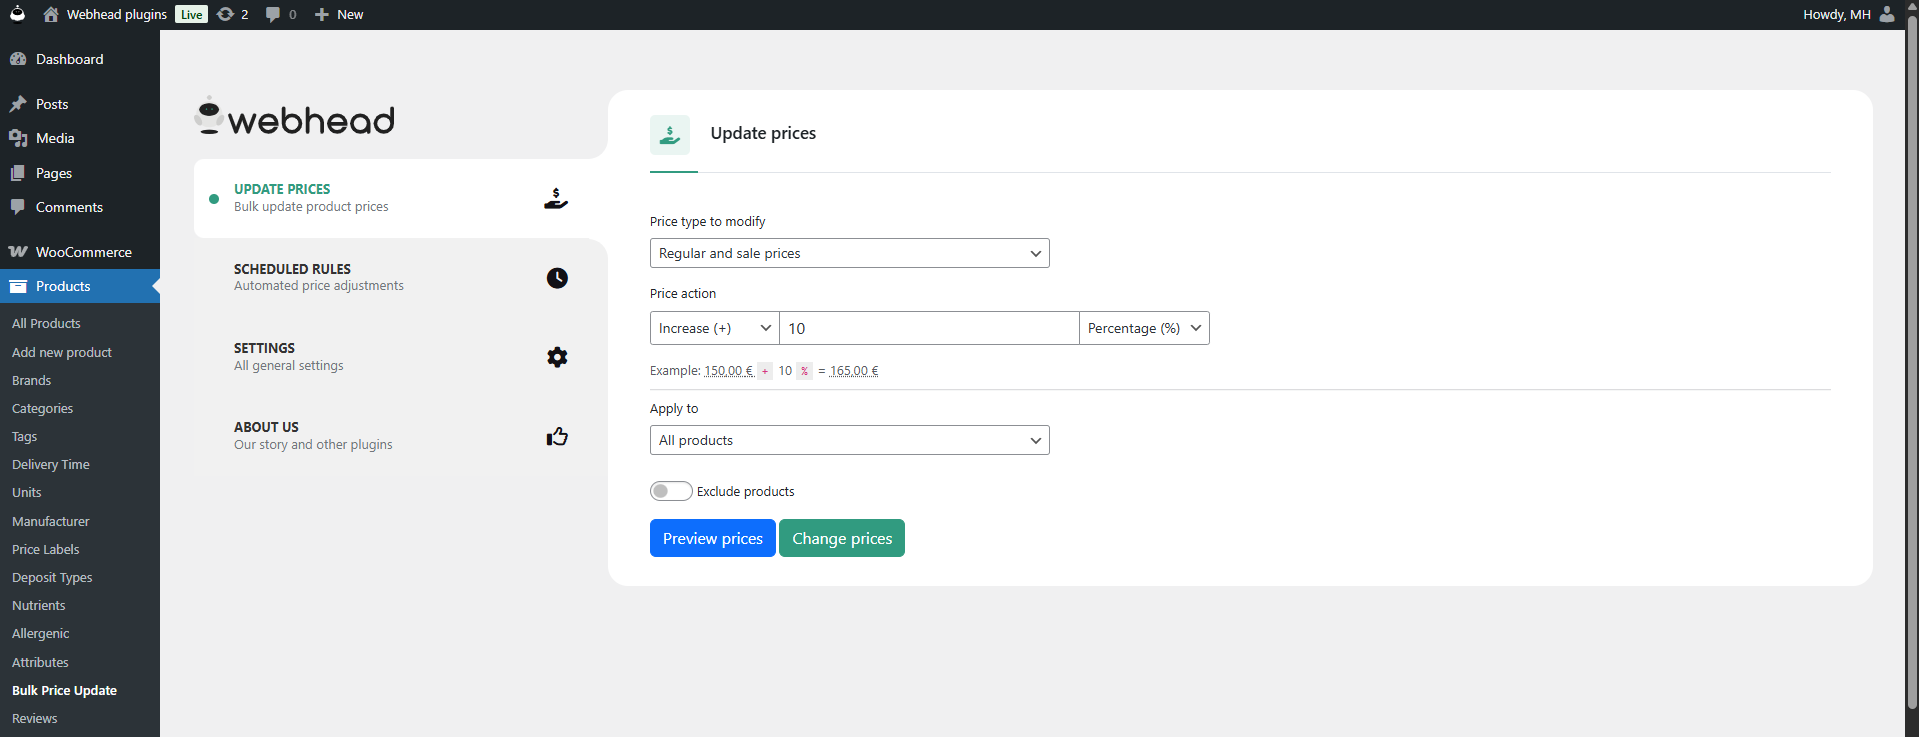This screenshot has height=737, width=1919.
Task: Open the Apply to All products dropdown
Action: [x=849, y=440]
